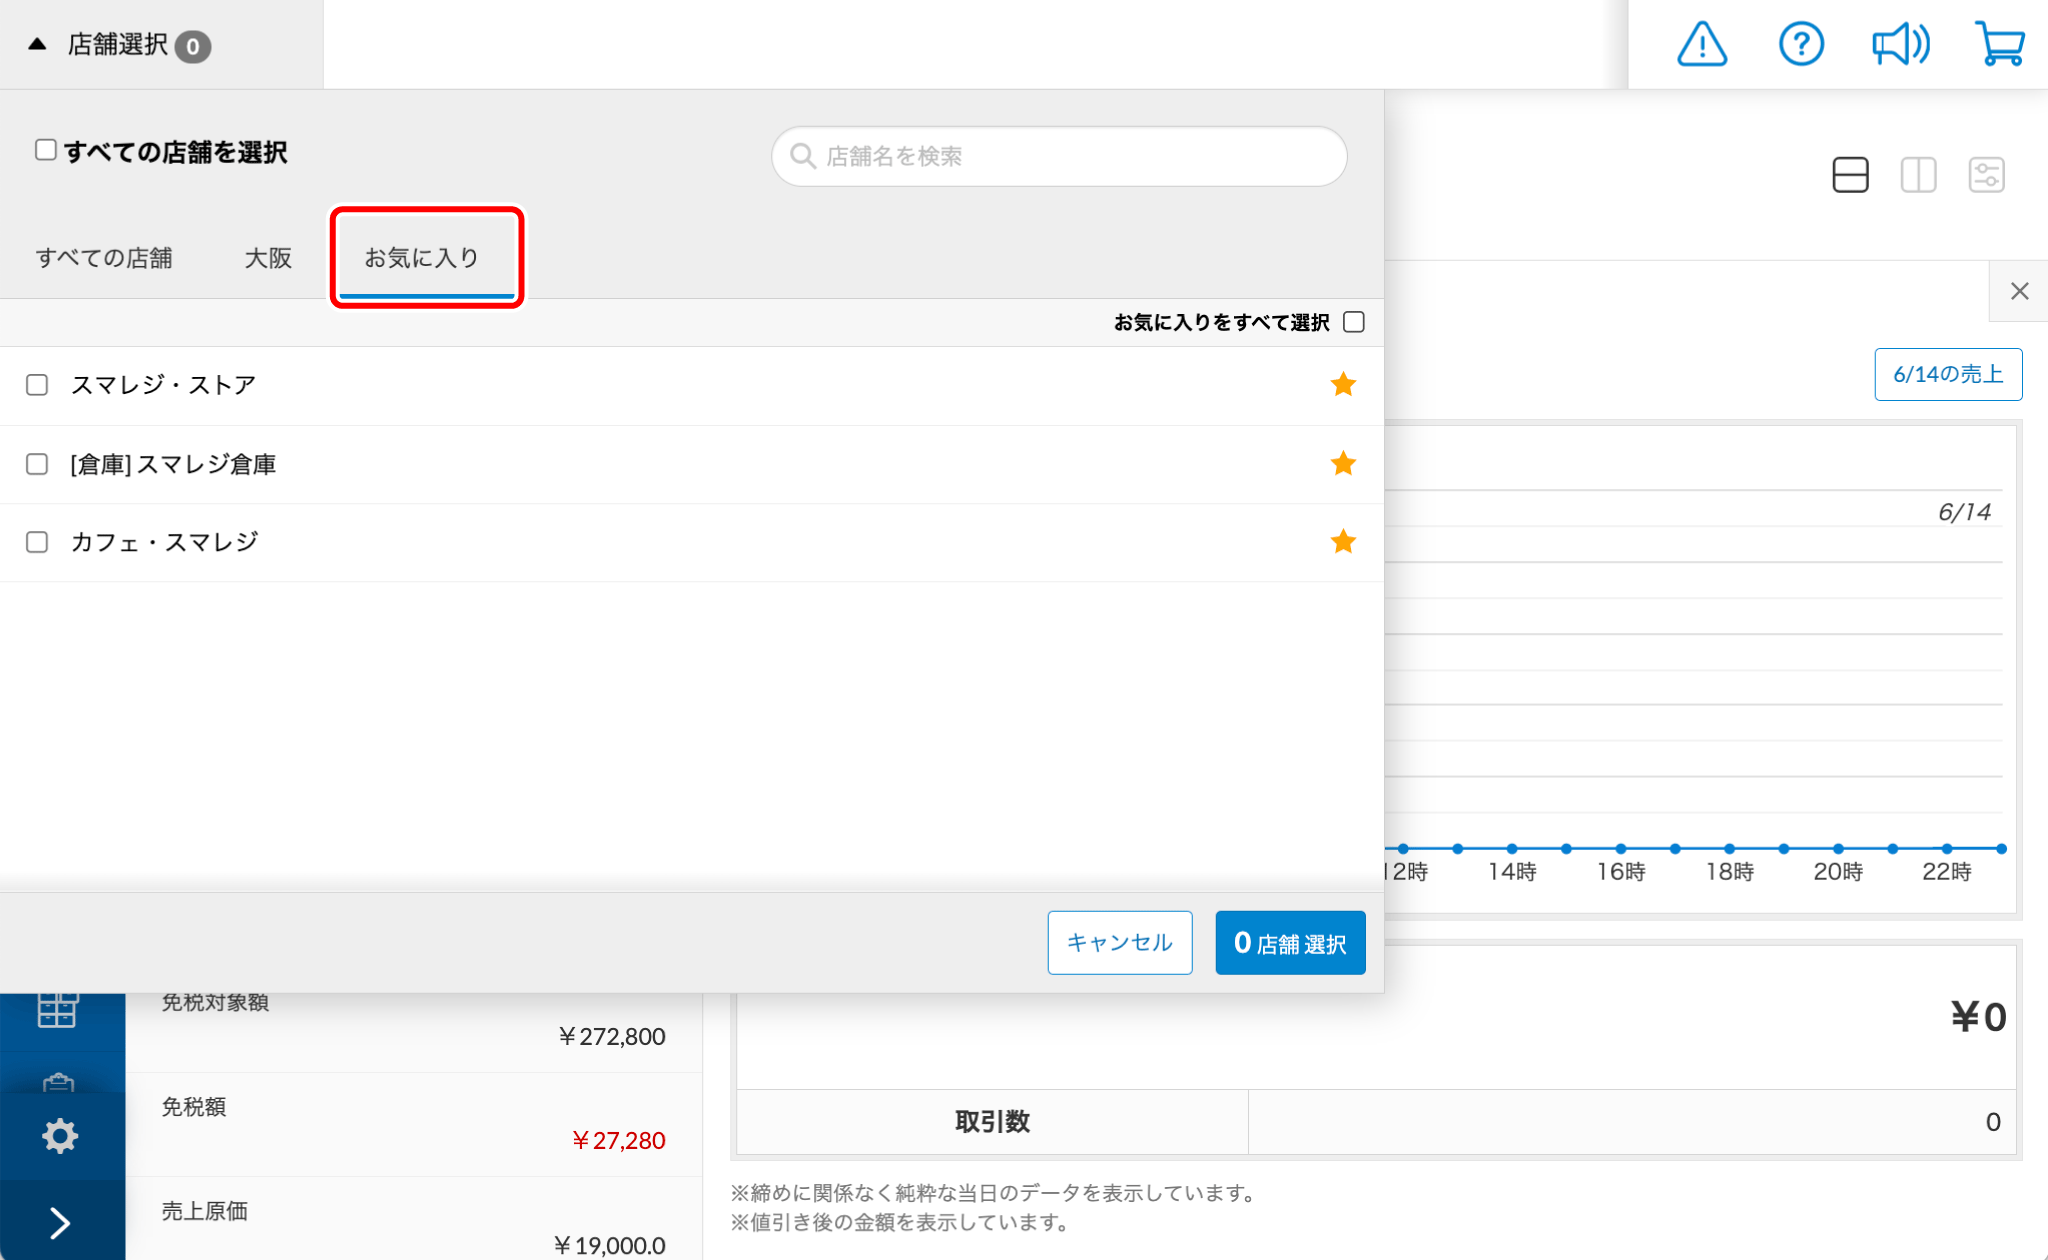The image size is (2048, 1260).
Task: Open the shopping cart icon
Action: (2000, 45)
